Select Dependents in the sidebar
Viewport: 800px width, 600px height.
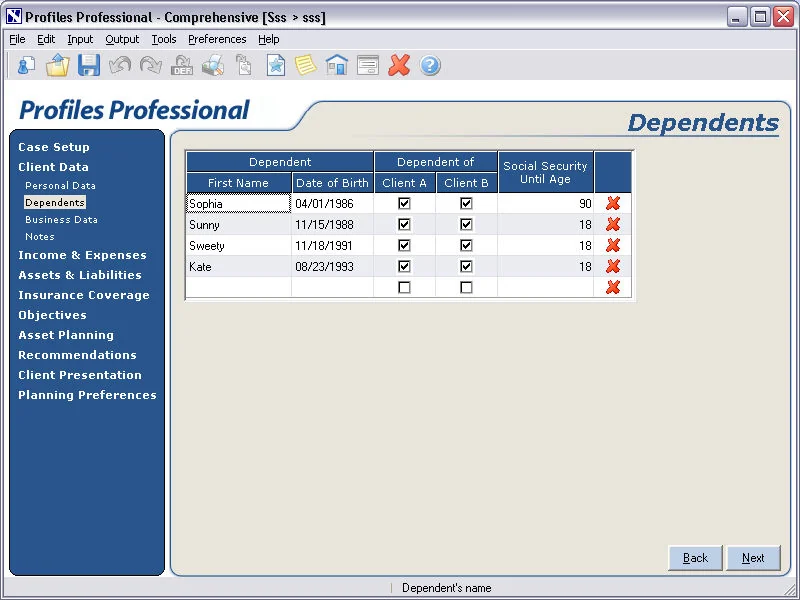click(x=55, y=203)
